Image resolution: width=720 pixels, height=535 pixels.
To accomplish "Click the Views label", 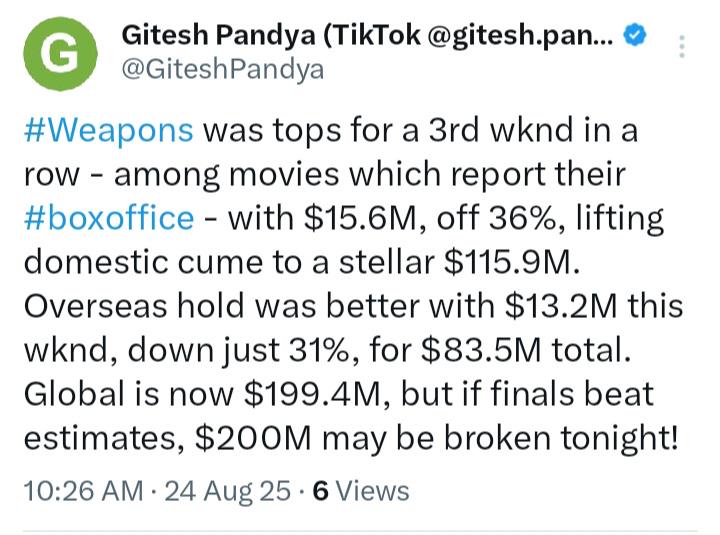I will 373,490.
